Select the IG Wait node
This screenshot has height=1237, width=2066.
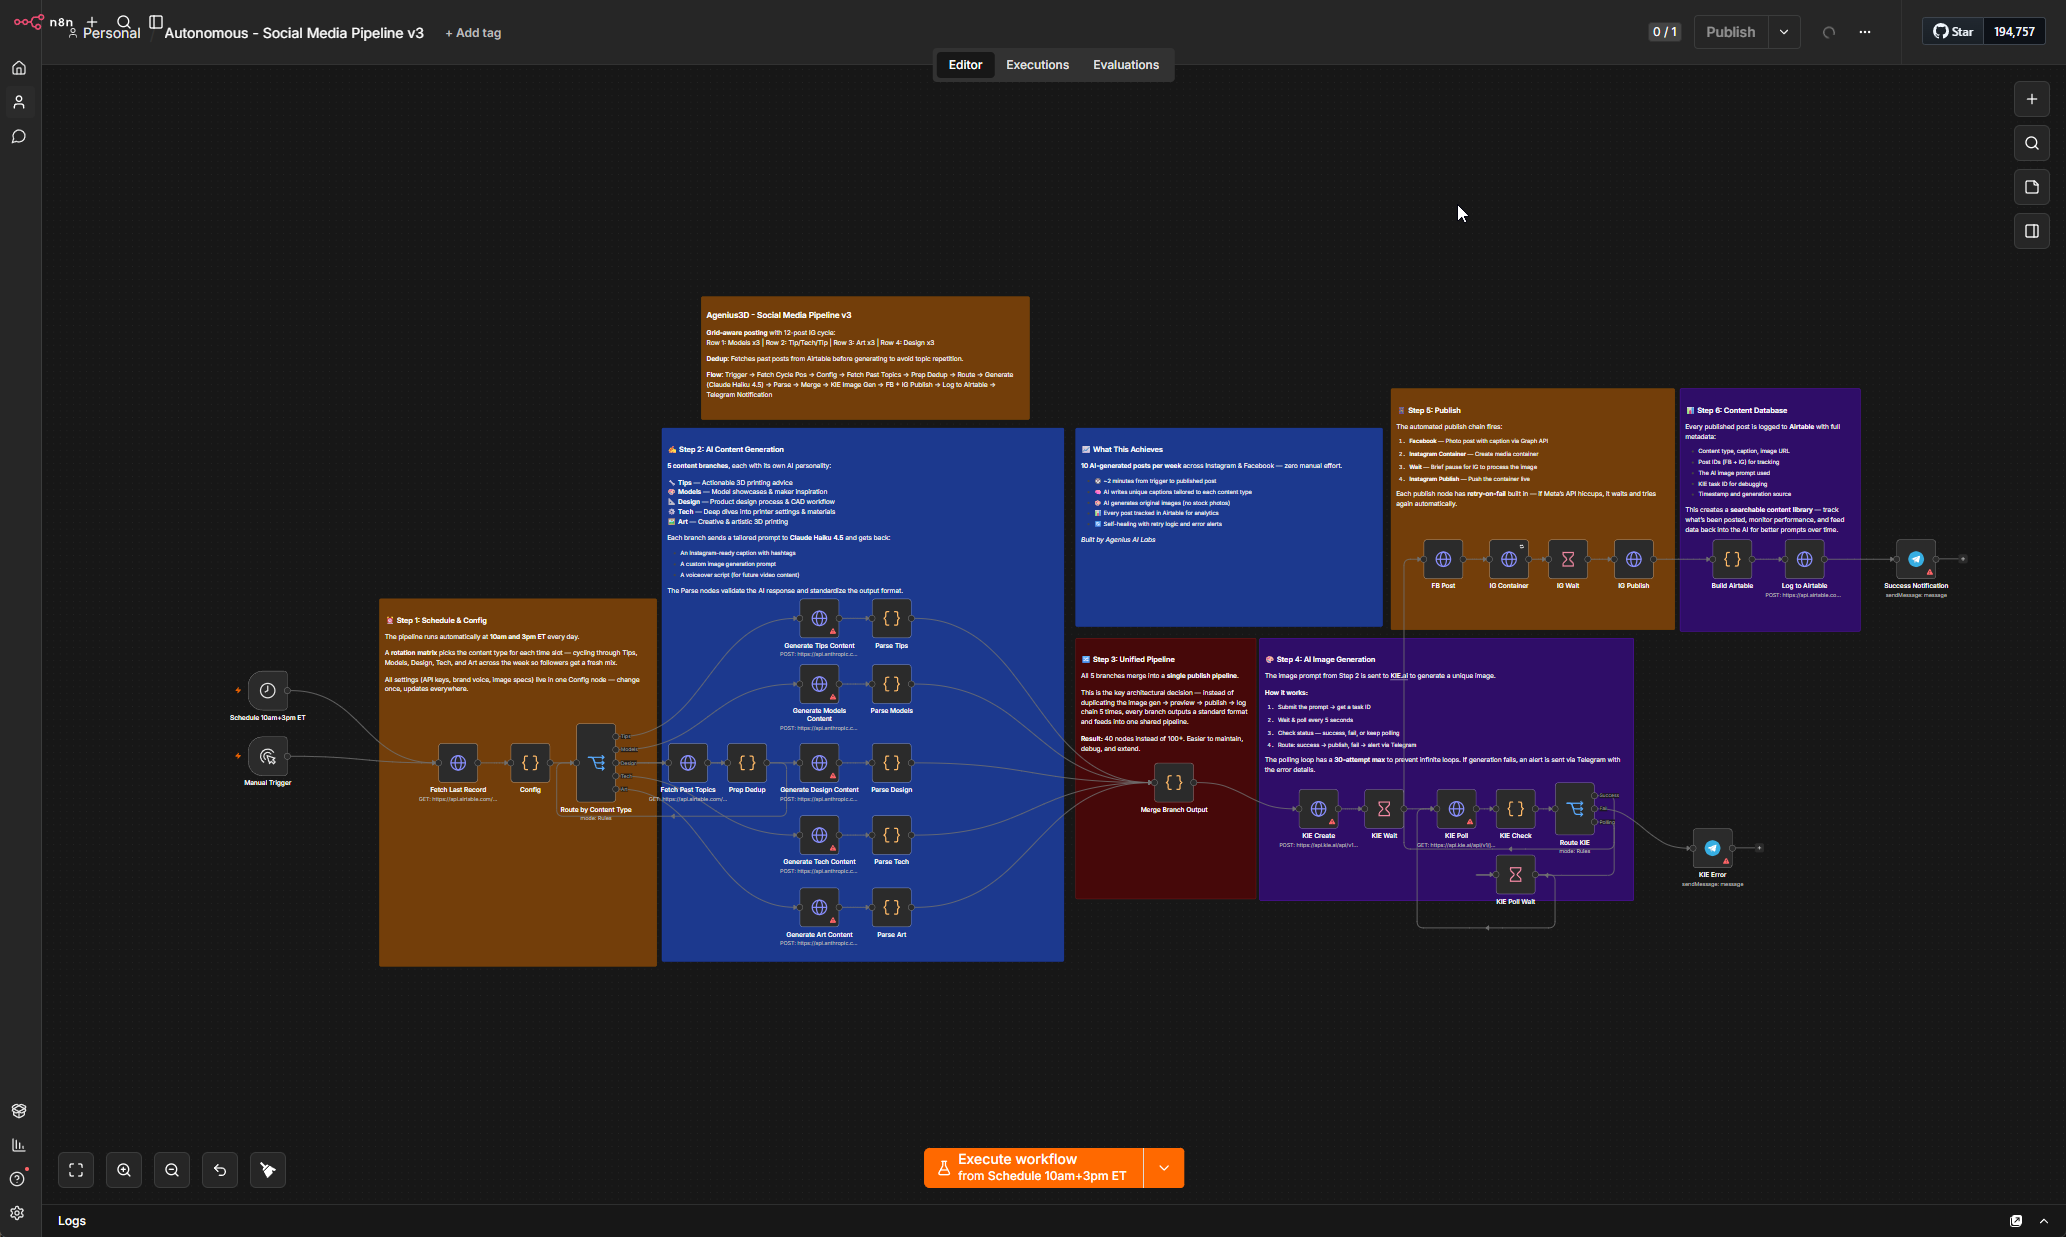click(x=1568, y=559)
